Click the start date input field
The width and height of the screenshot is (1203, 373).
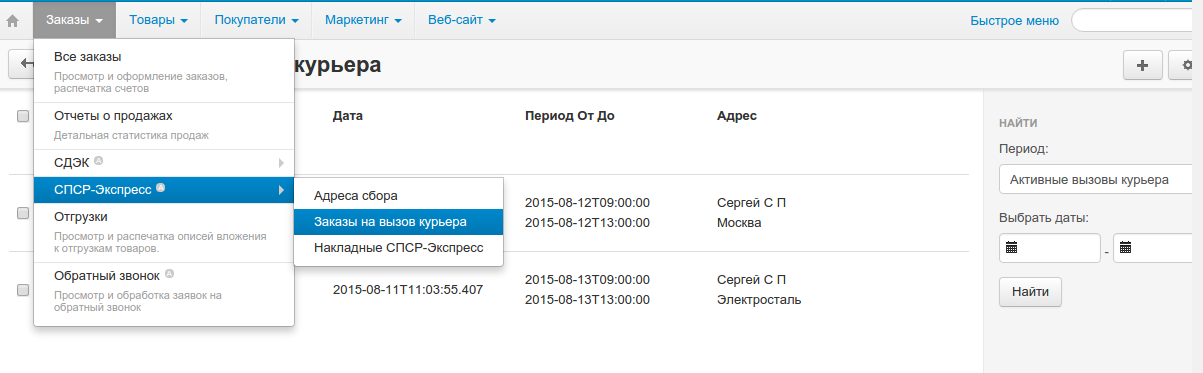tap(1049, 248)
